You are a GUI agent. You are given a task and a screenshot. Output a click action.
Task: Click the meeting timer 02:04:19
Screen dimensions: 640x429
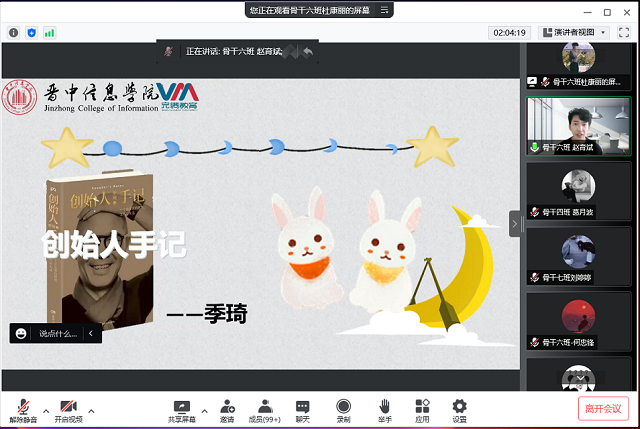[x=509, y=33]
